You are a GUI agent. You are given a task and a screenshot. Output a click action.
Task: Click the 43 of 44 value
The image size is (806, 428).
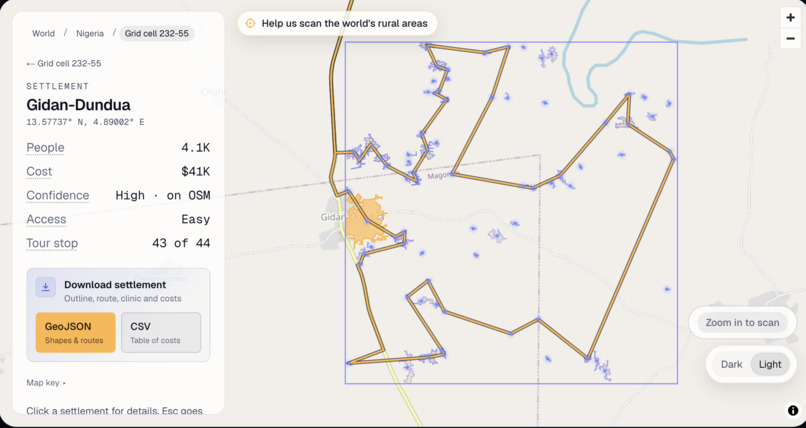click(181, 244)
